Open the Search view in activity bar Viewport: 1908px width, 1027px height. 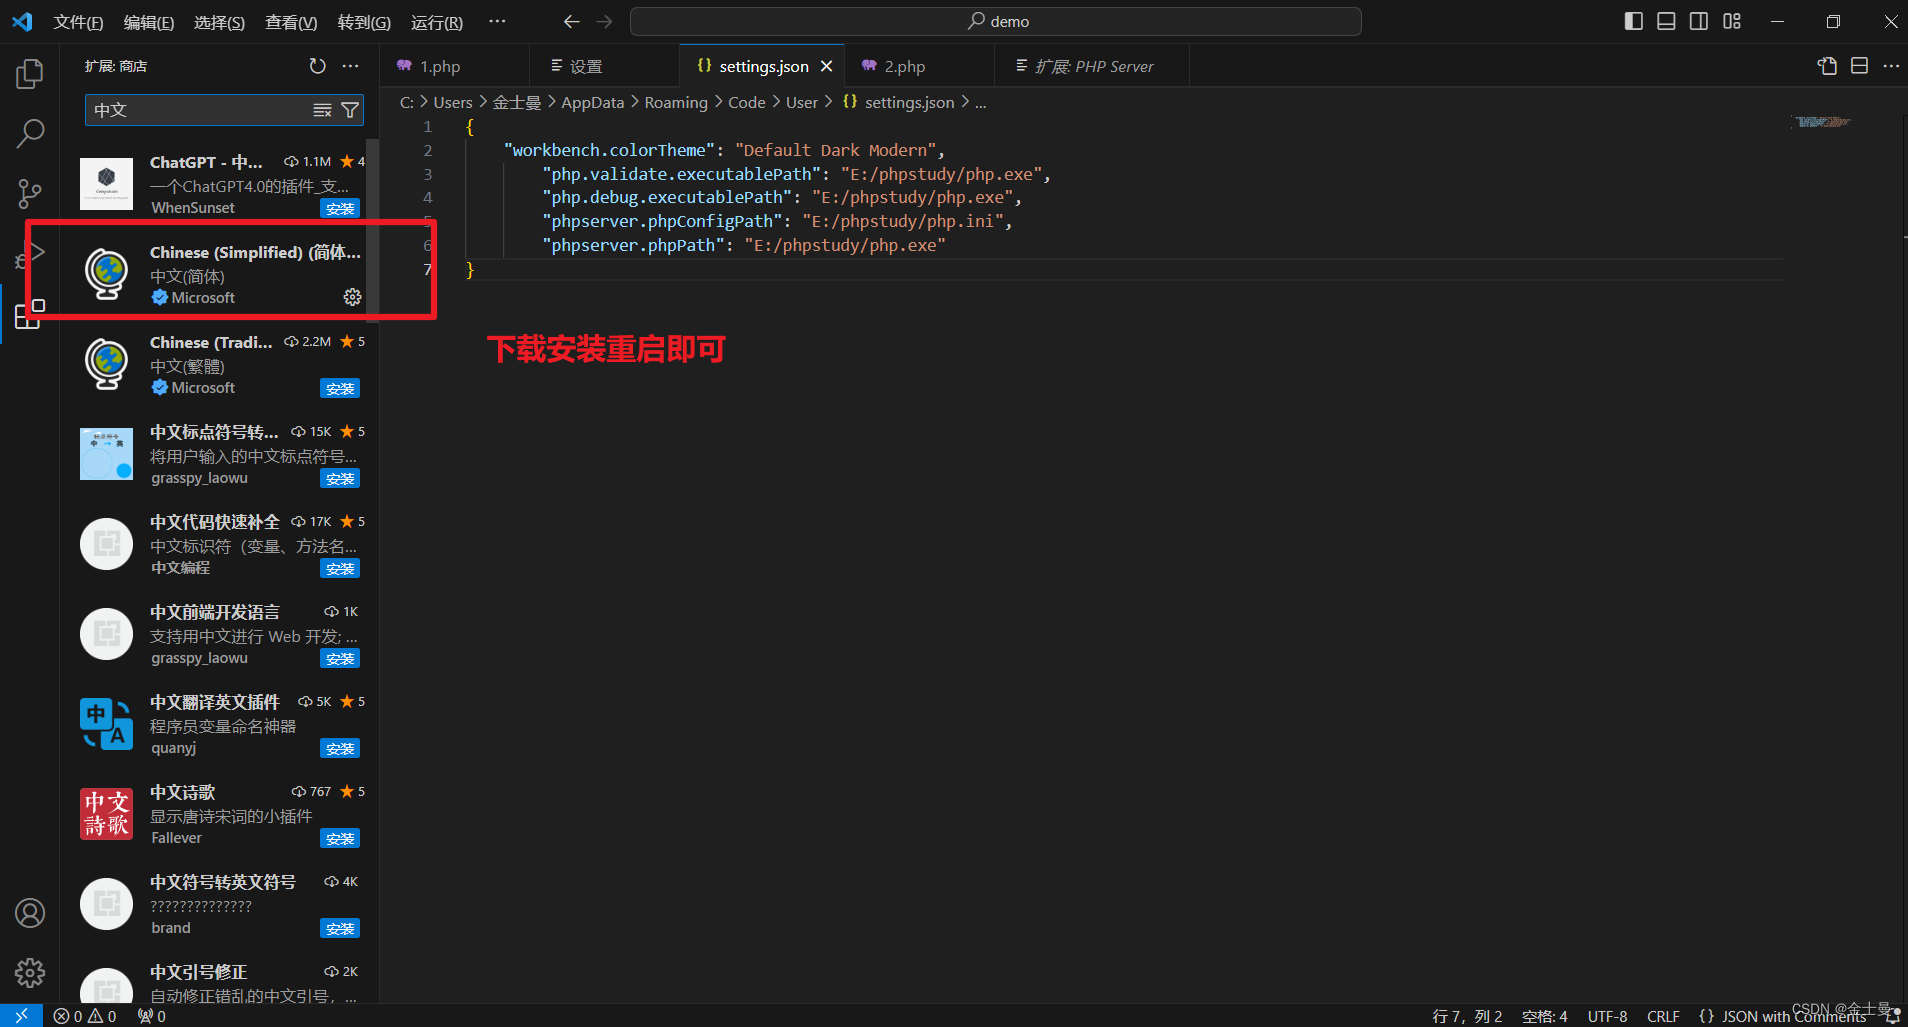30,133
